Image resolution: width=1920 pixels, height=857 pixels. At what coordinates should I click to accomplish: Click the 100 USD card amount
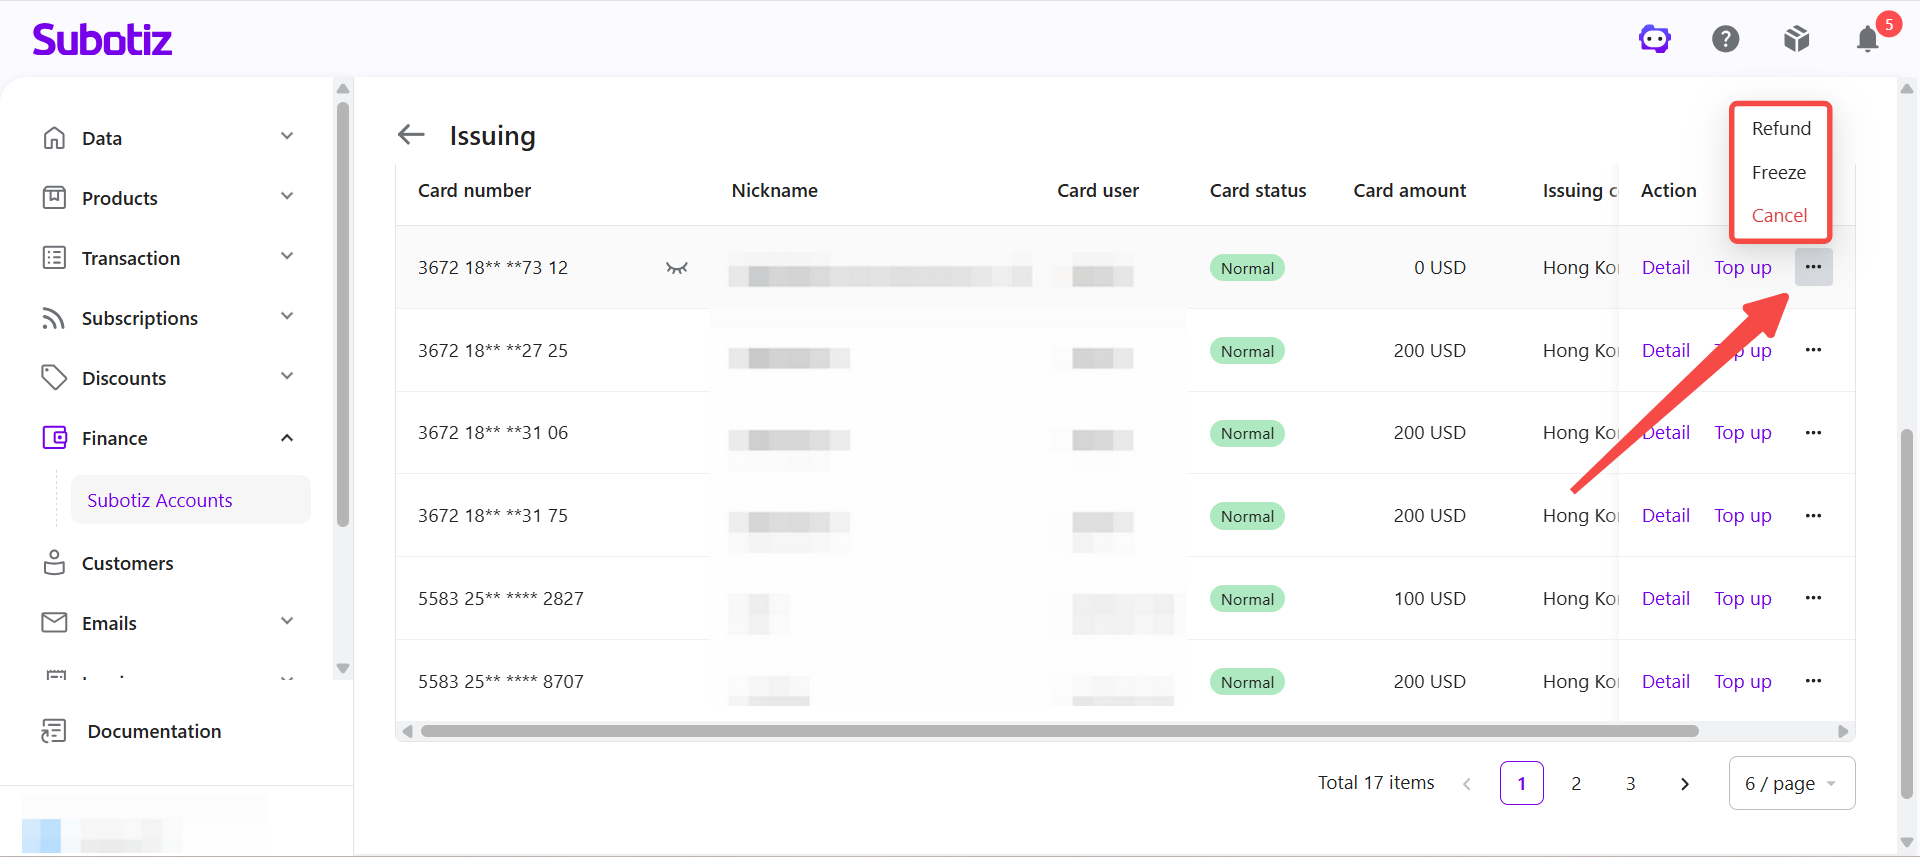tap(1430, 598)
